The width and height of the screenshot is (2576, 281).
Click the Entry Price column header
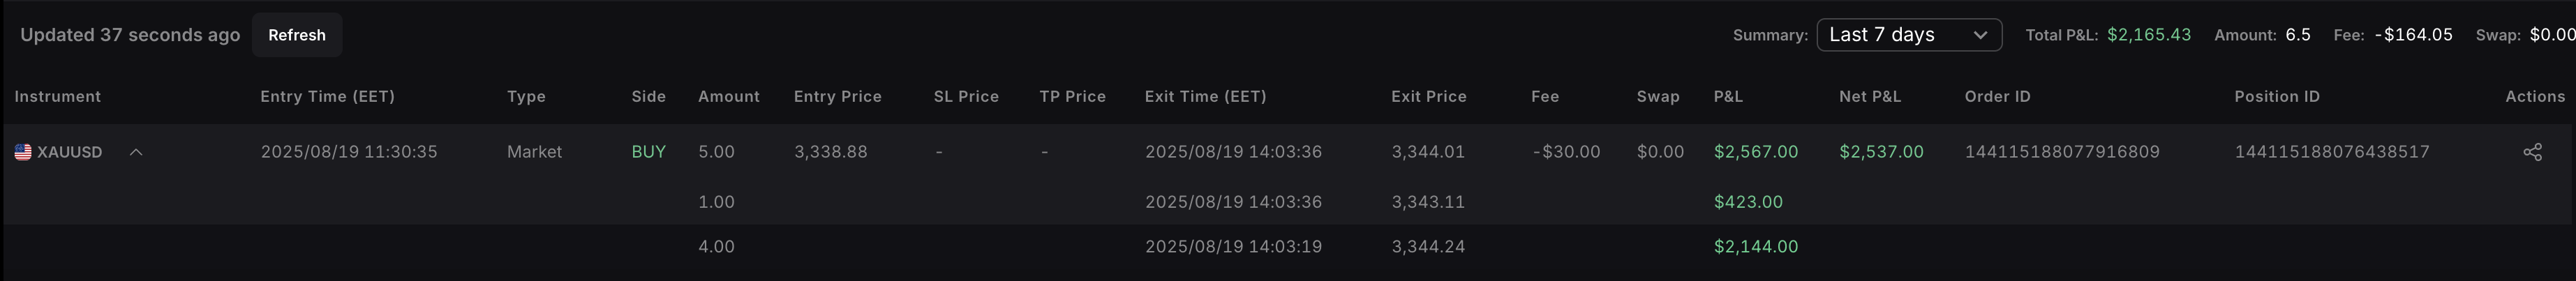click(838, 97)
